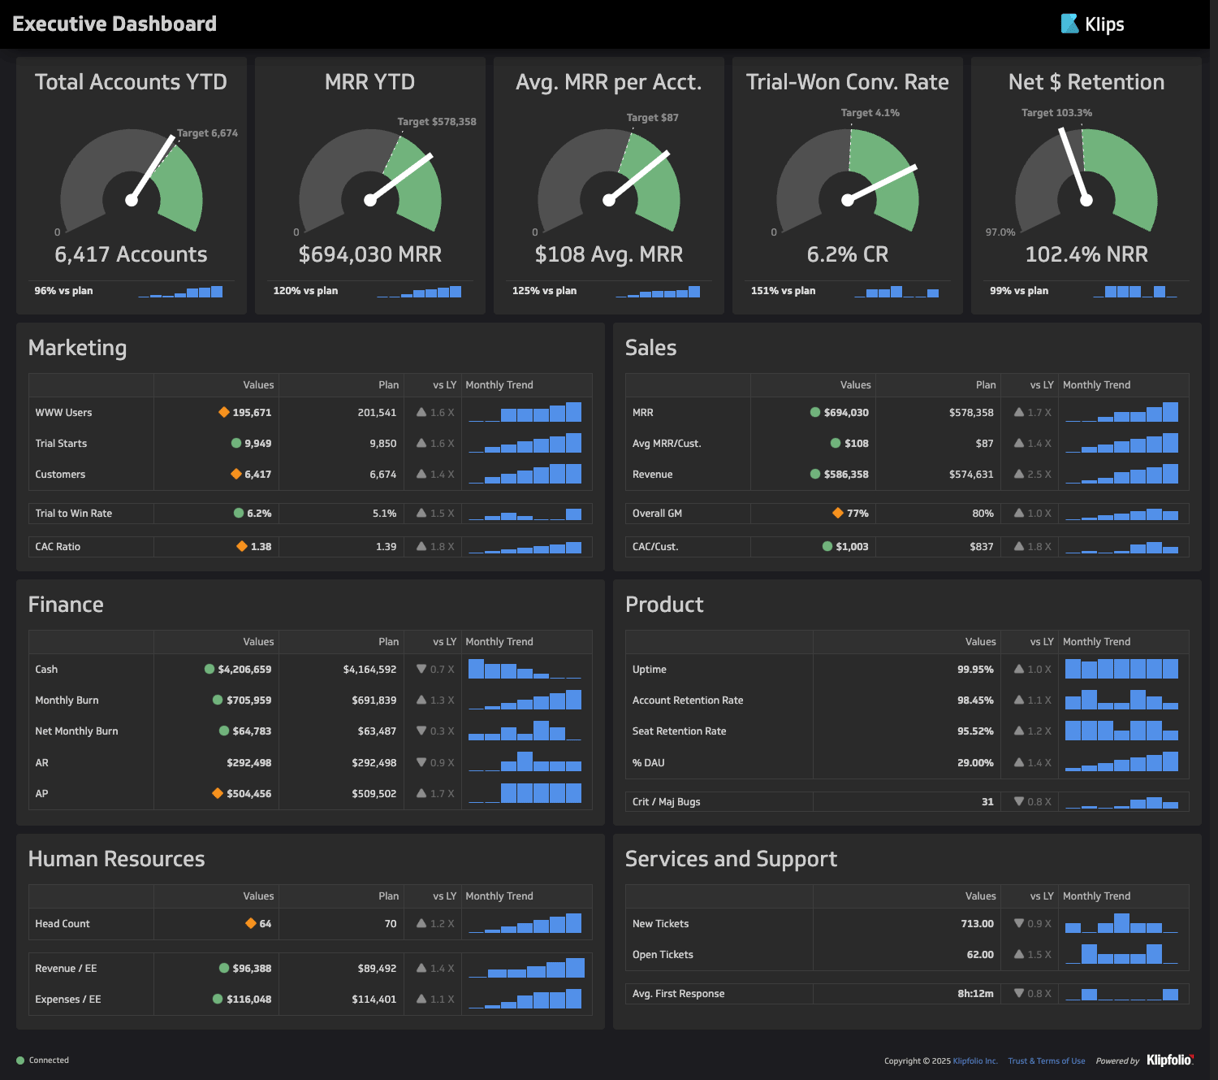
Task: Click the down-arrow vs LY indicator for New Tickets
Action: point(1018,923)
